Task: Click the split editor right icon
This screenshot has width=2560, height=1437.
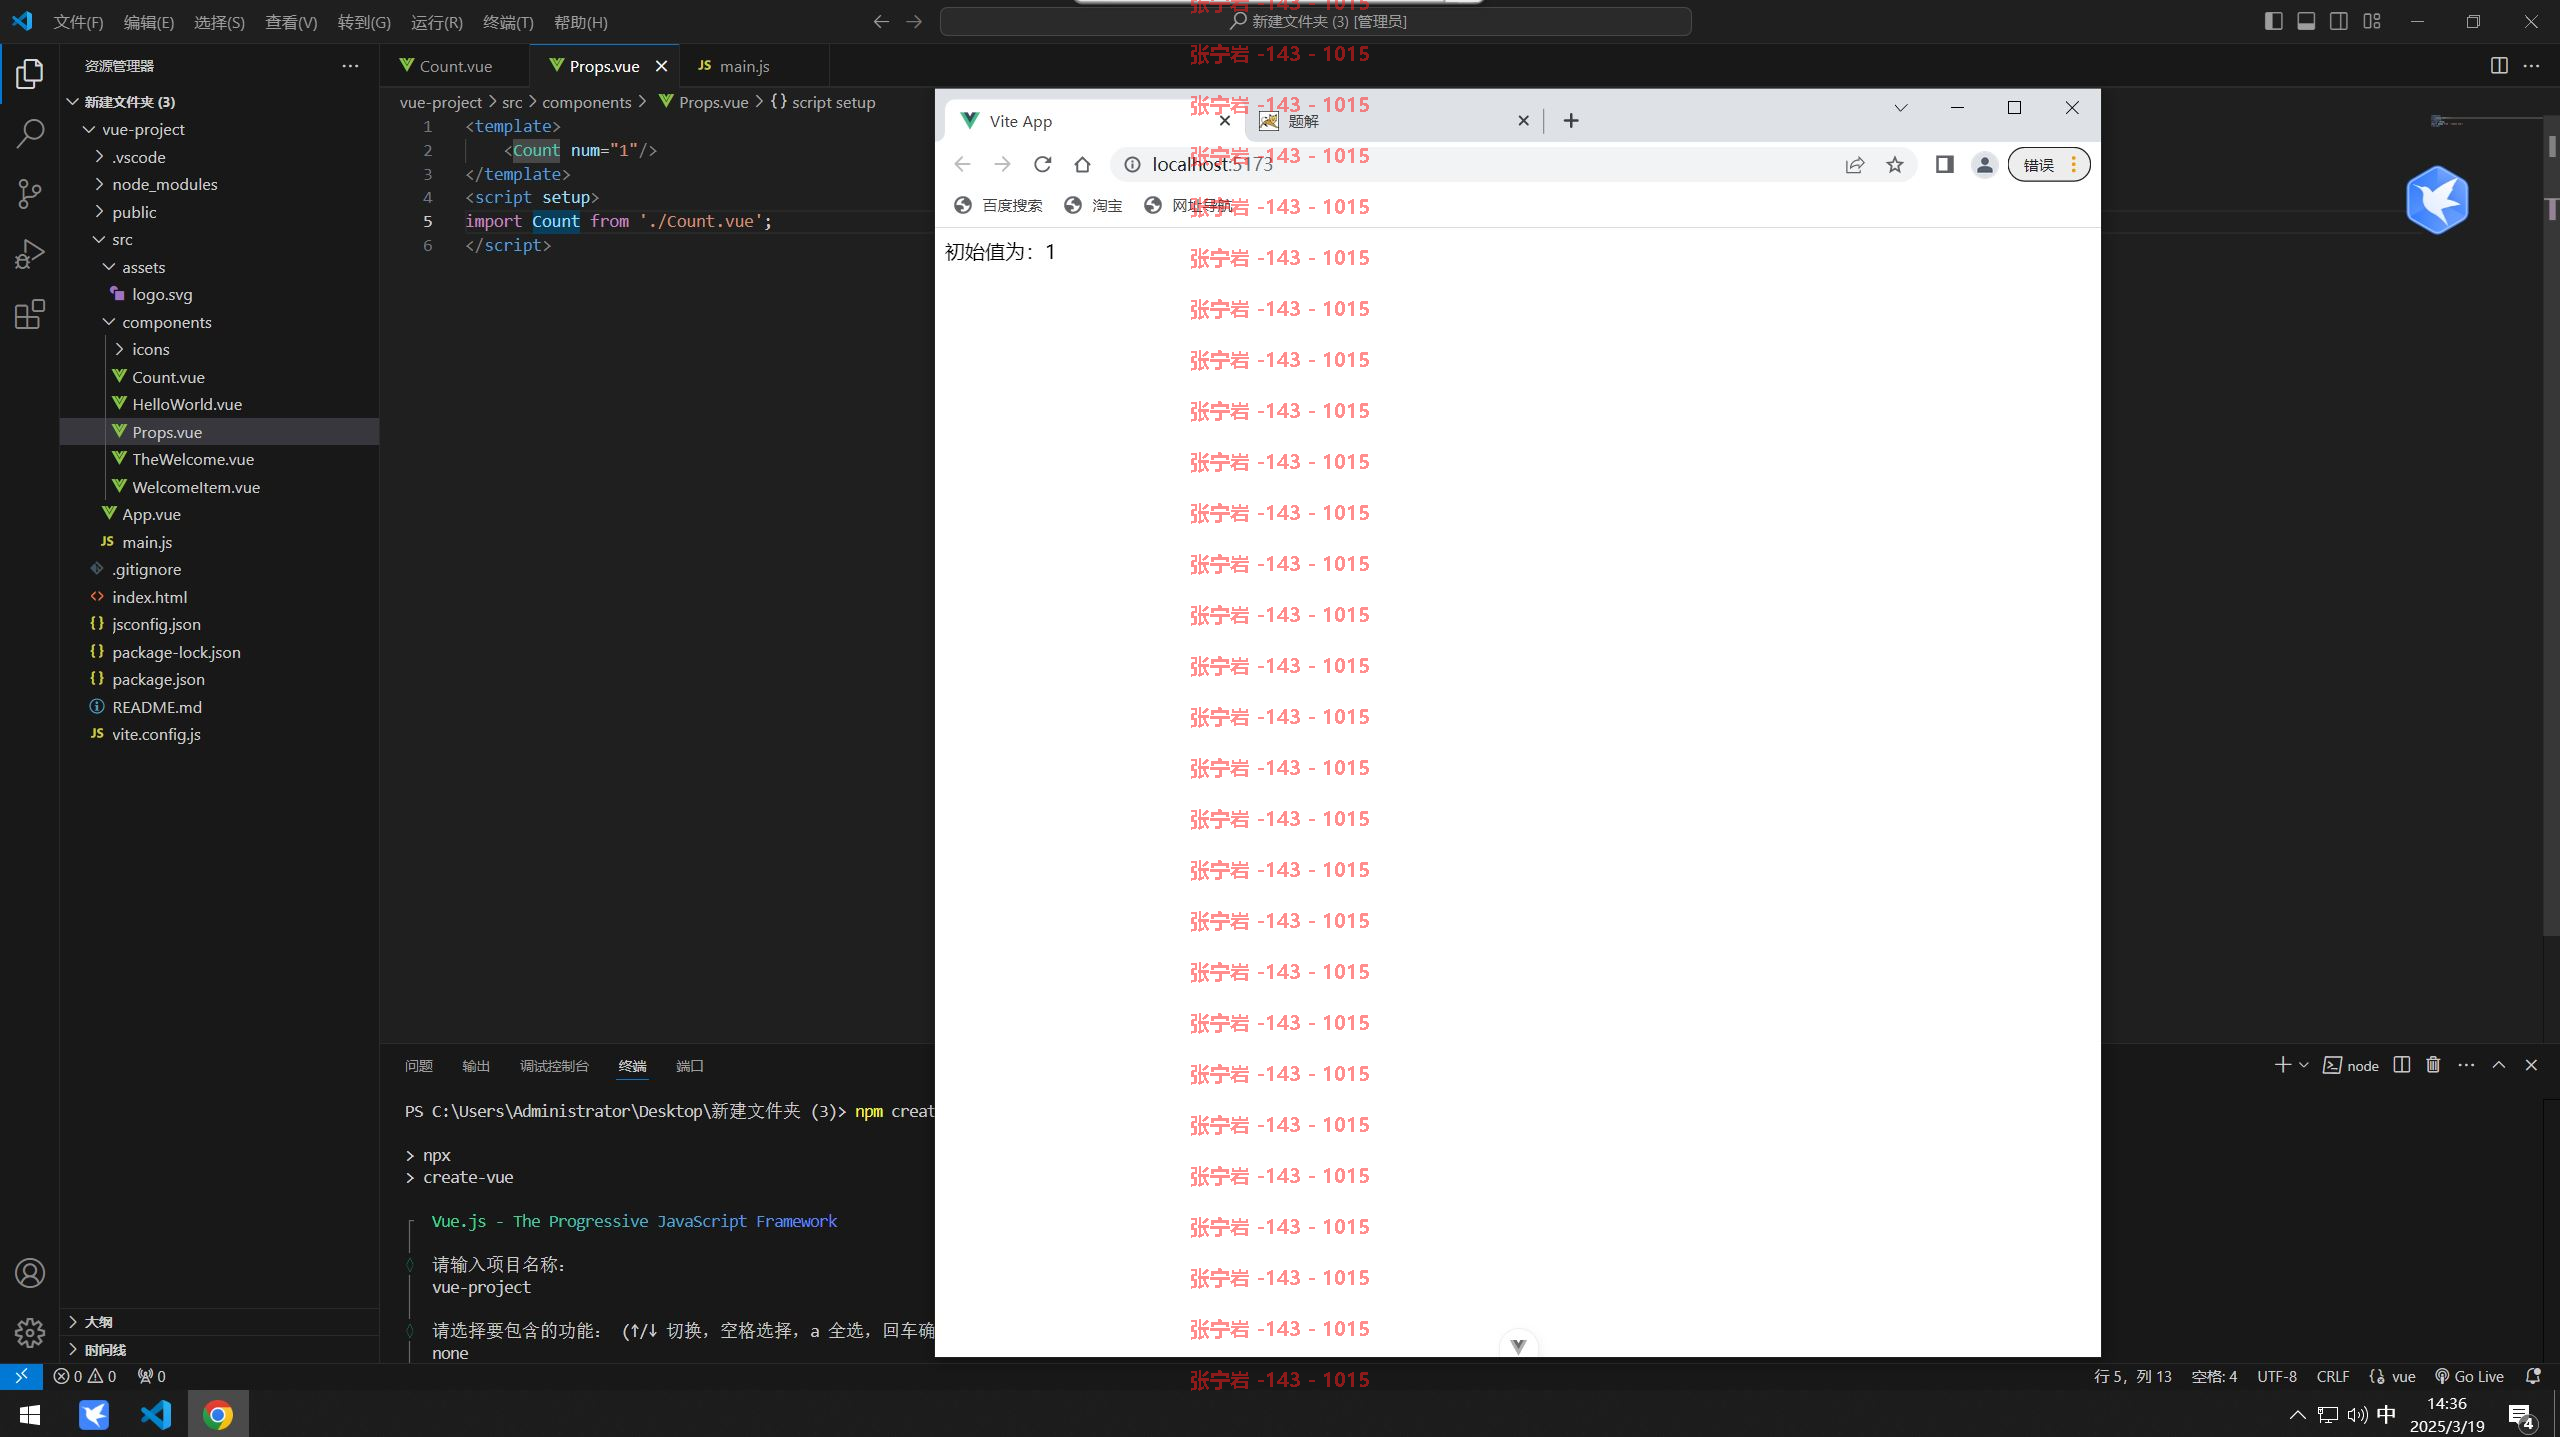Action: (x=2499, y=66)
